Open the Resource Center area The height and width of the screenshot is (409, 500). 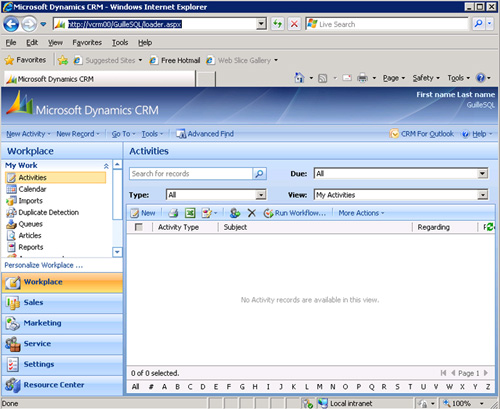62,385
